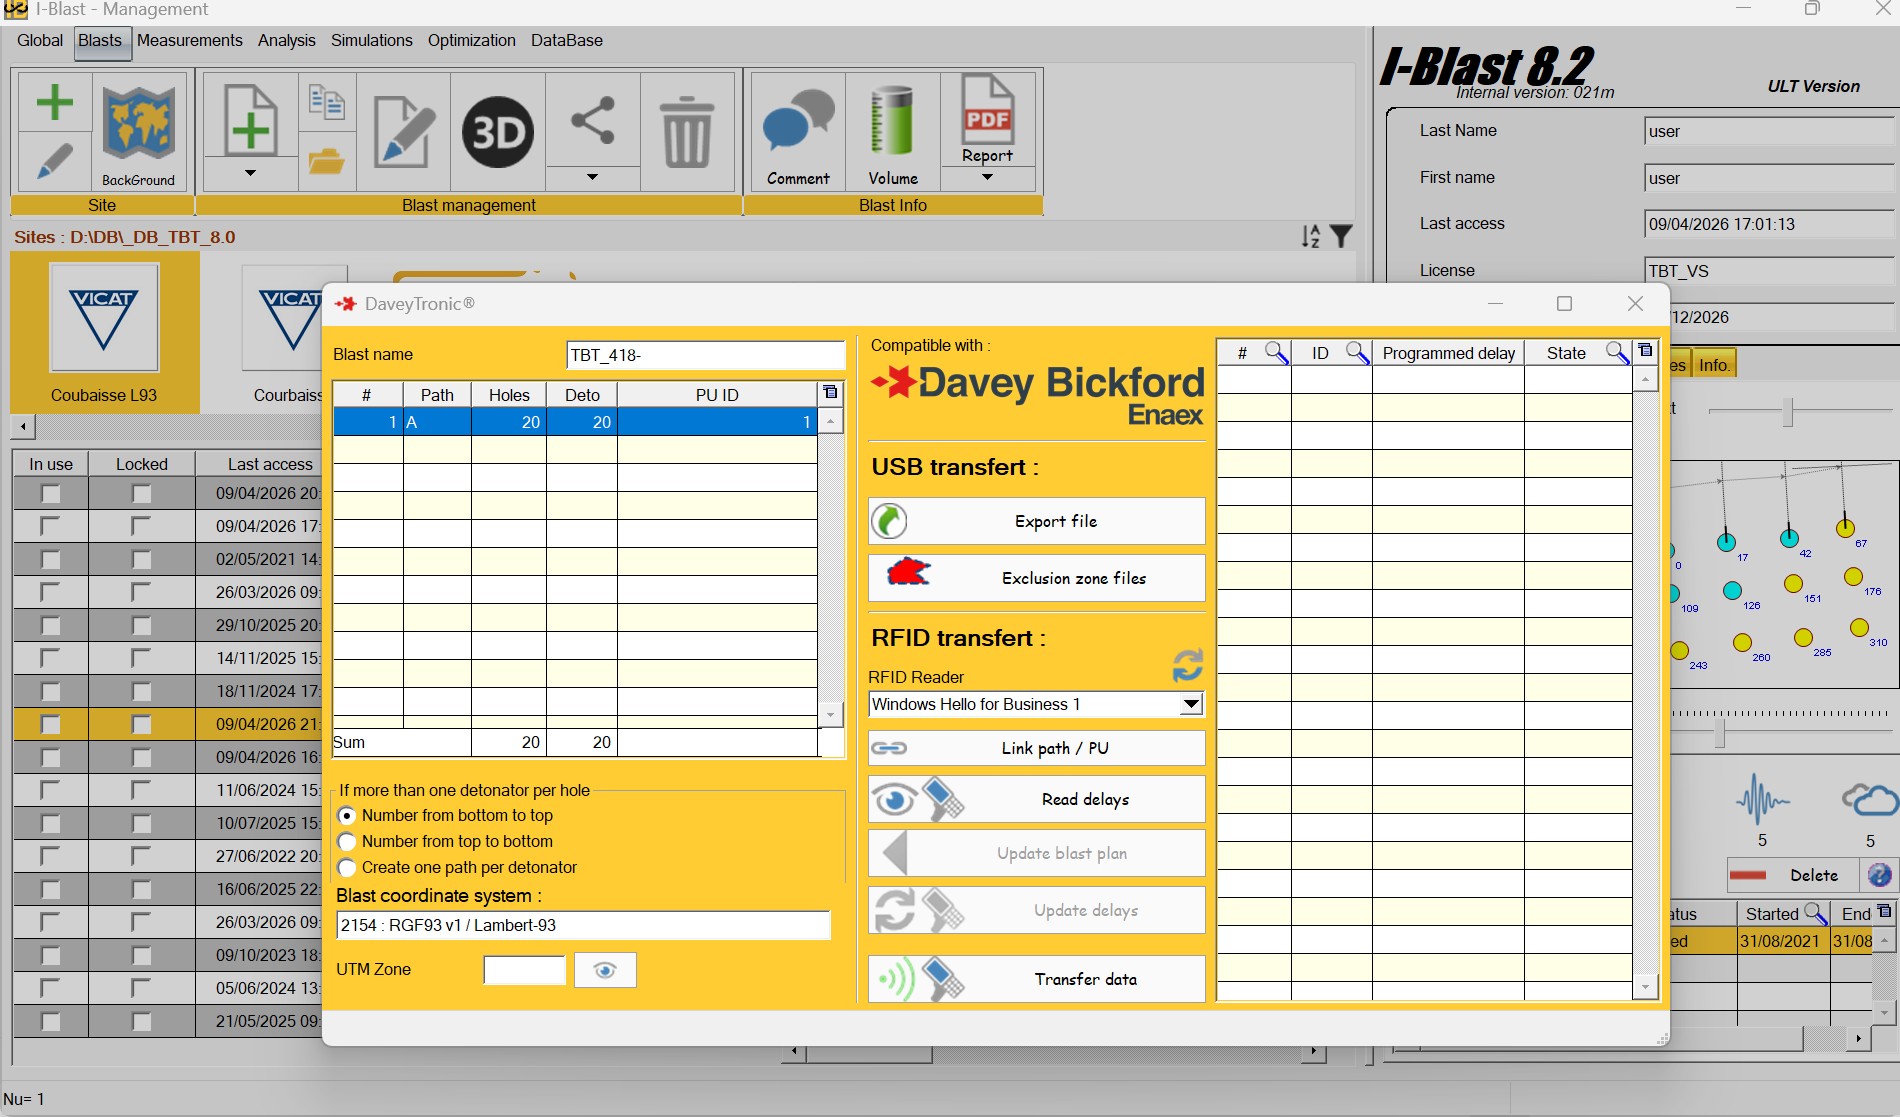Click the Export file button
Image resolution: width=1900 pixels, height=1117 pixels.
1036,521
